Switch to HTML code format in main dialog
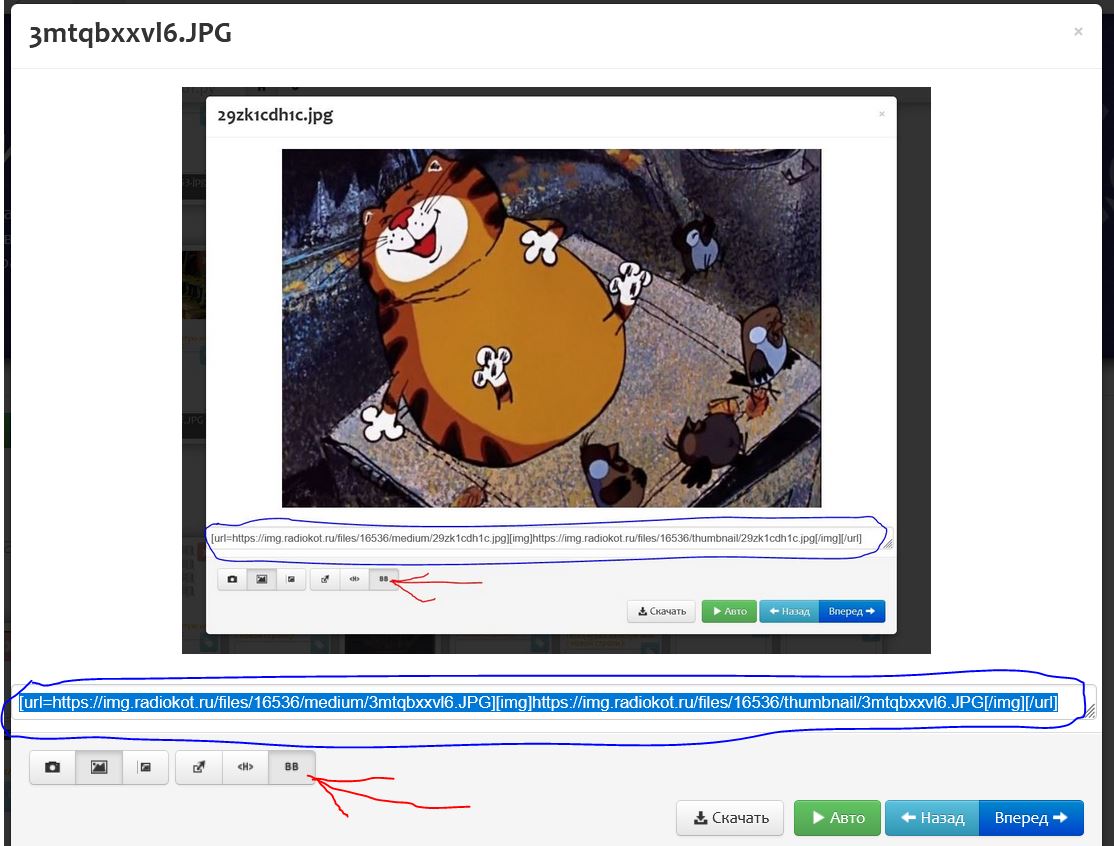 click(245, 767)
